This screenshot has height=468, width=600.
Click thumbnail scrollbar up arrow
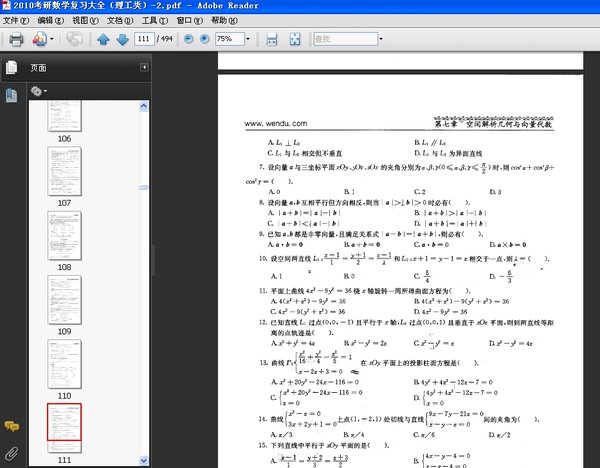pyautogui.click(x=143, y=106)
